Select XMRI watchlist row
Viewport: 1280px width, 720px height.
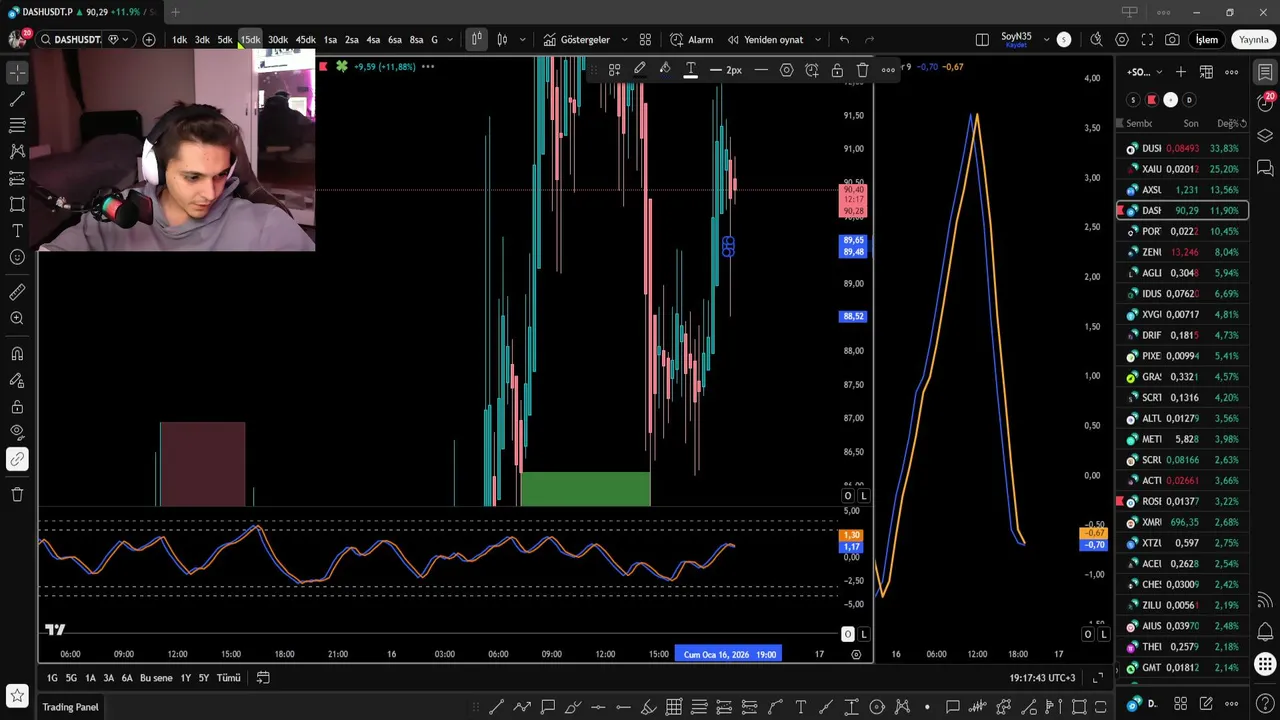click(1182, 522)
